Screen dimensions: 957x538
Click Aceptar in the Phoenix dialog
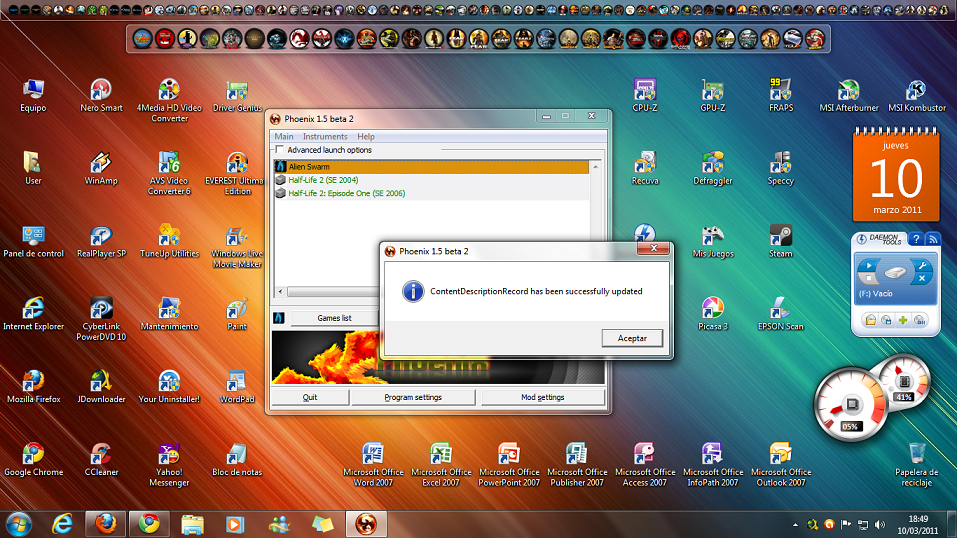click(x=632, y=338)
